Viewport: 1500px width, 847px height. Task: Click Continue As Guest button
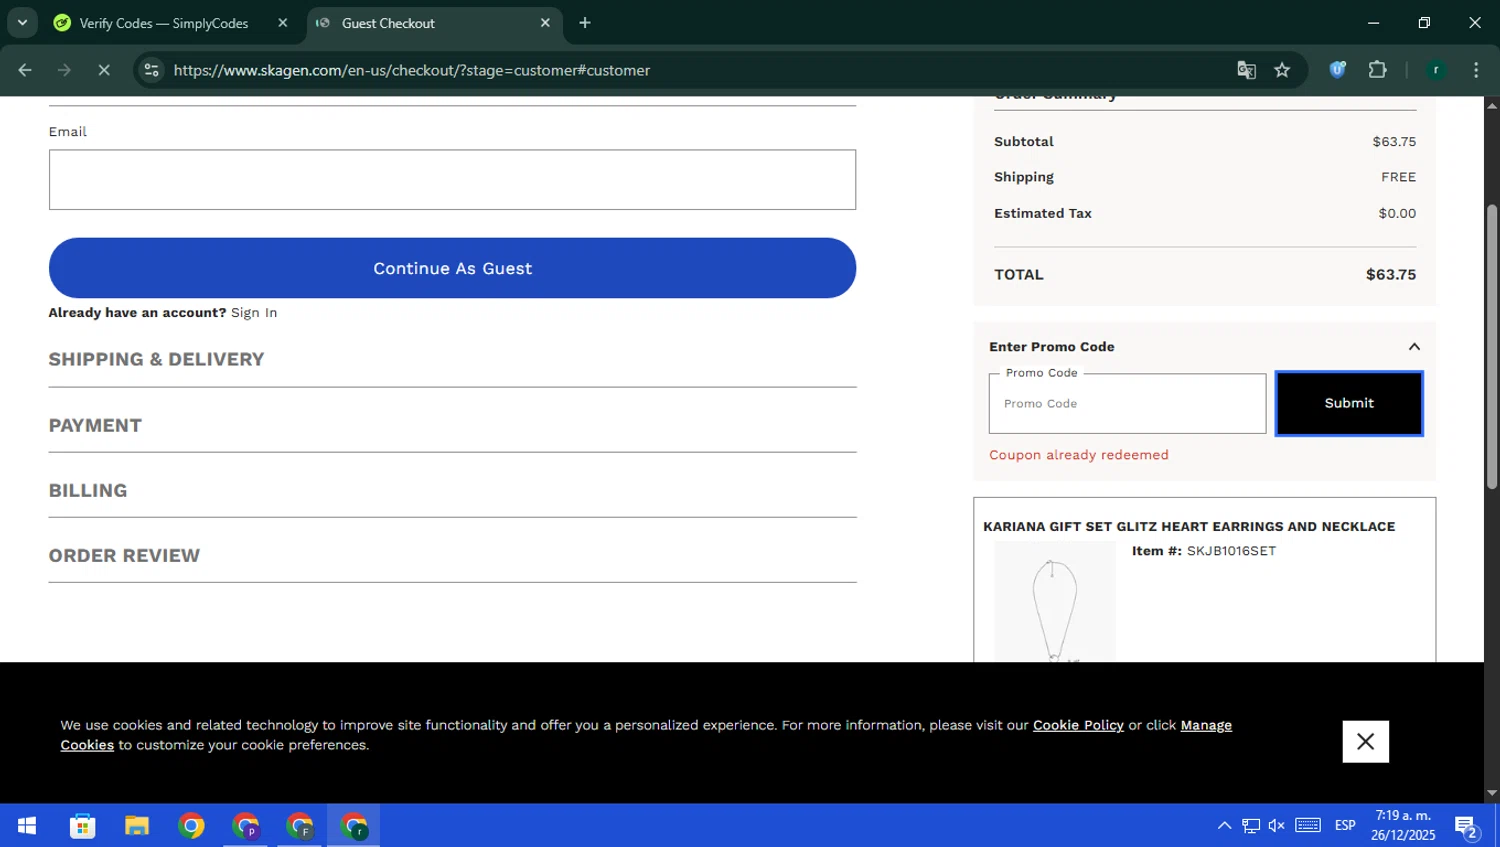tap(452, 268)
